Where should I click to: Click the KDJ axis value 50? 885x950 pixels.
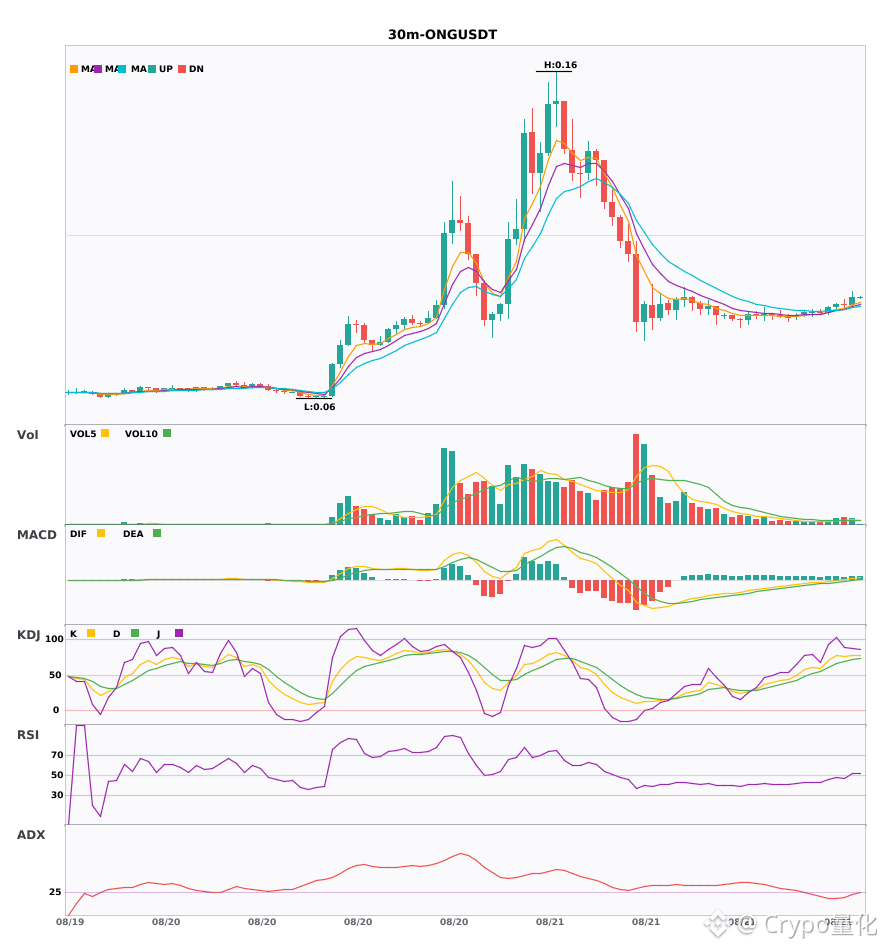click(56, 675)
